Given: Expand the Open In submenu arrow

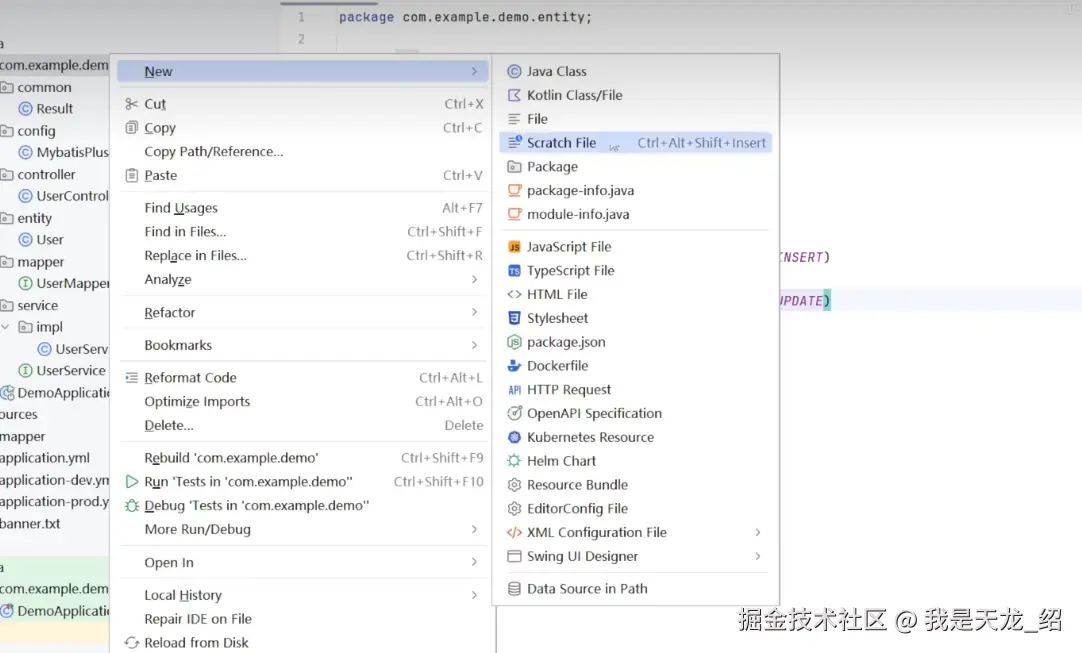Looking at the screenshot, I should tap(474, 562).
